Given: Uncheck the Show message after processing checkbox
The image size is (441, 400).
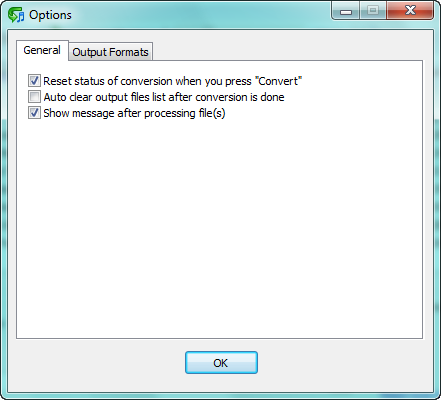Looking at the screenshot, I should (34, 113).
